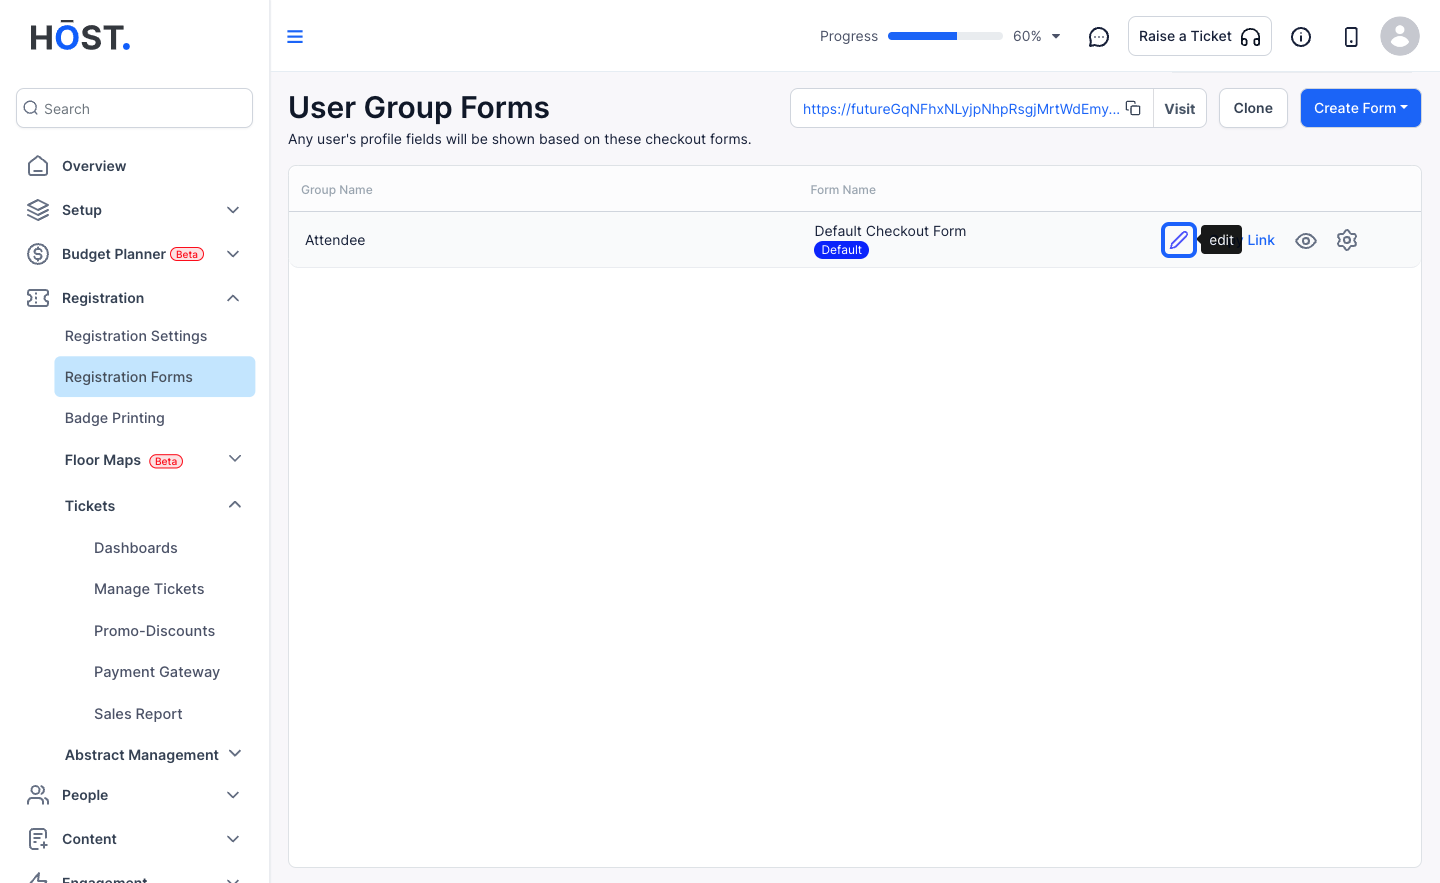Image resolution: width=1440 pixels, height=883 pixels.
Task: Click the Clone button
Action: [x=1253, y=108]
